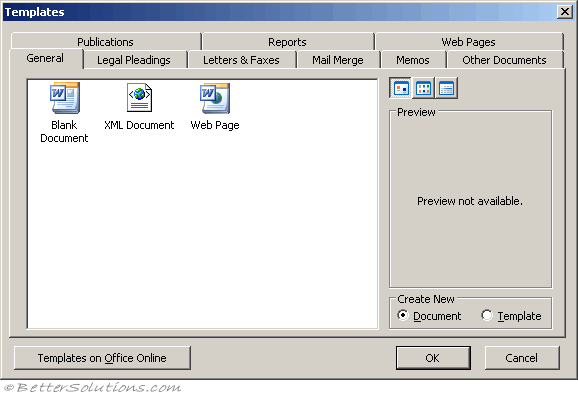This screenshot has width=578, height=395.
Task: Open the Letters & Faxes tab
Action: (241, 60)
